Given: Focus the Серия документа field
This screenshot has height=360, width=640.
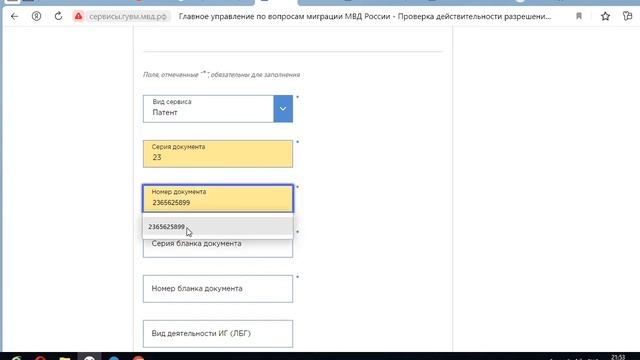Looking at the screenshot, I should pos(218,154).
